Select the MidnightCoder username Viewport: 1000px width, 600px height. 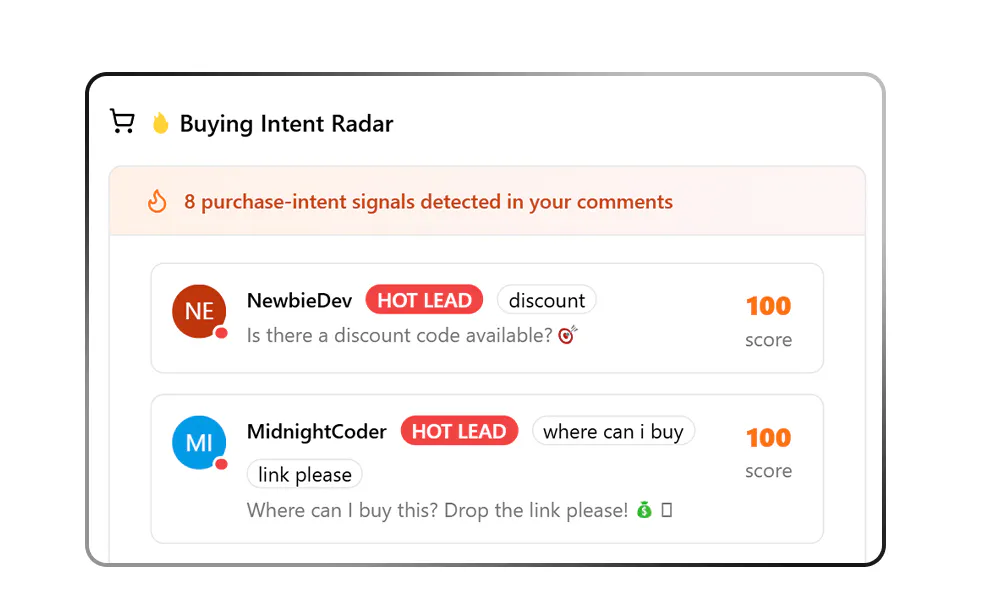click(316, 432)
